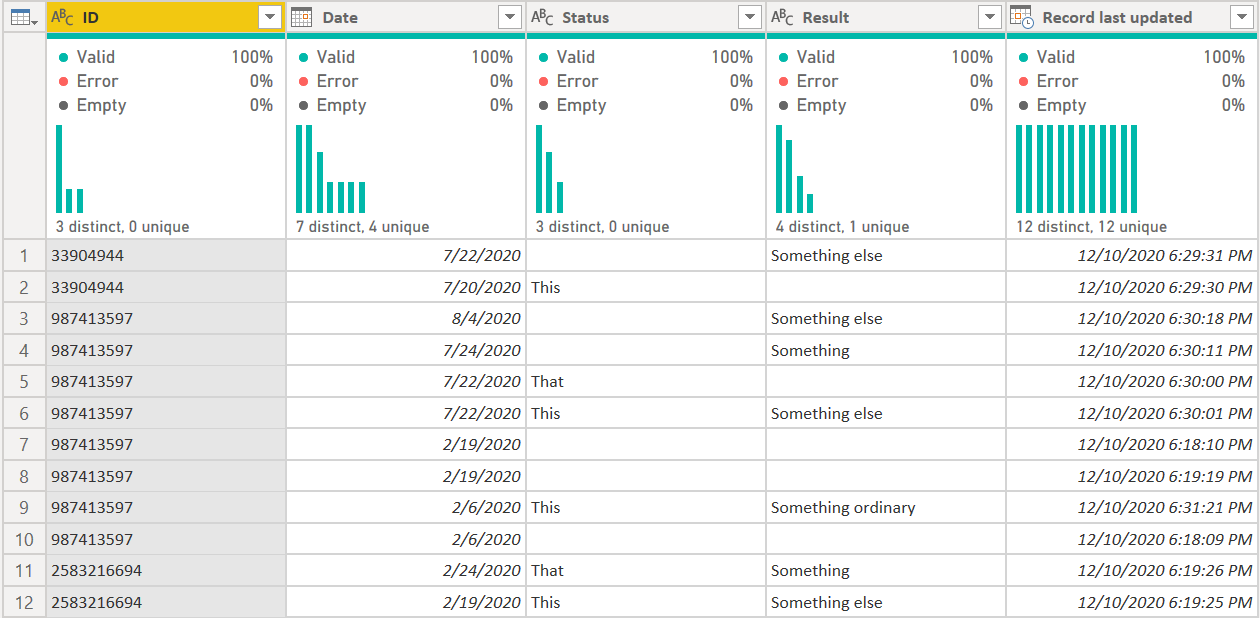
Task: Click Result 'Something else' in row 12
Action: [886, 602]
